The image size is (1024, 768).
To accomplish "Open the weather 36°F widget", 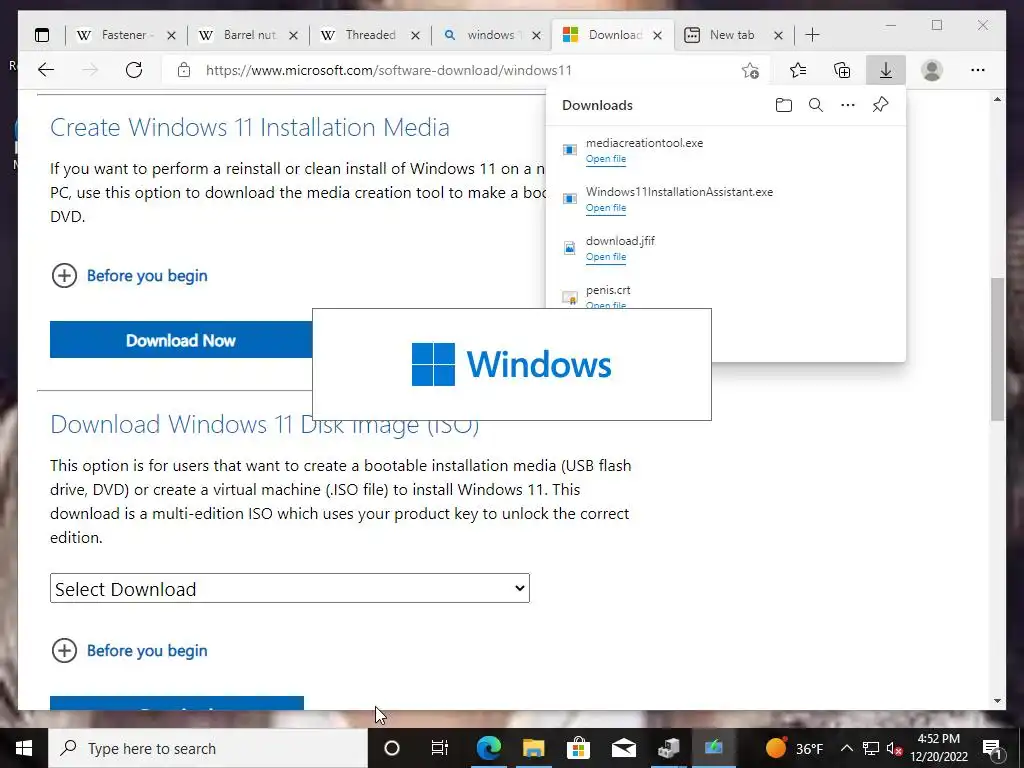I will pos(794,748).
